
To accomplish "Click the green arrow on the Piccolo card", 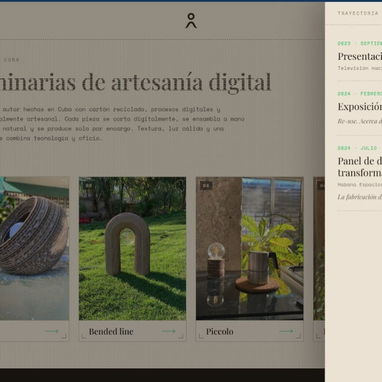I will click(x=286, y=331).
